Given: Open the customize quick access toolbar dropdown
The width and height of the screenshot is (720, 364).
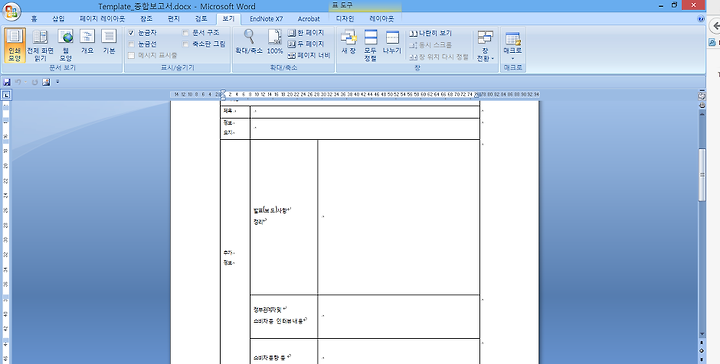Looking at the screenshot, I should tap(57, 82).
